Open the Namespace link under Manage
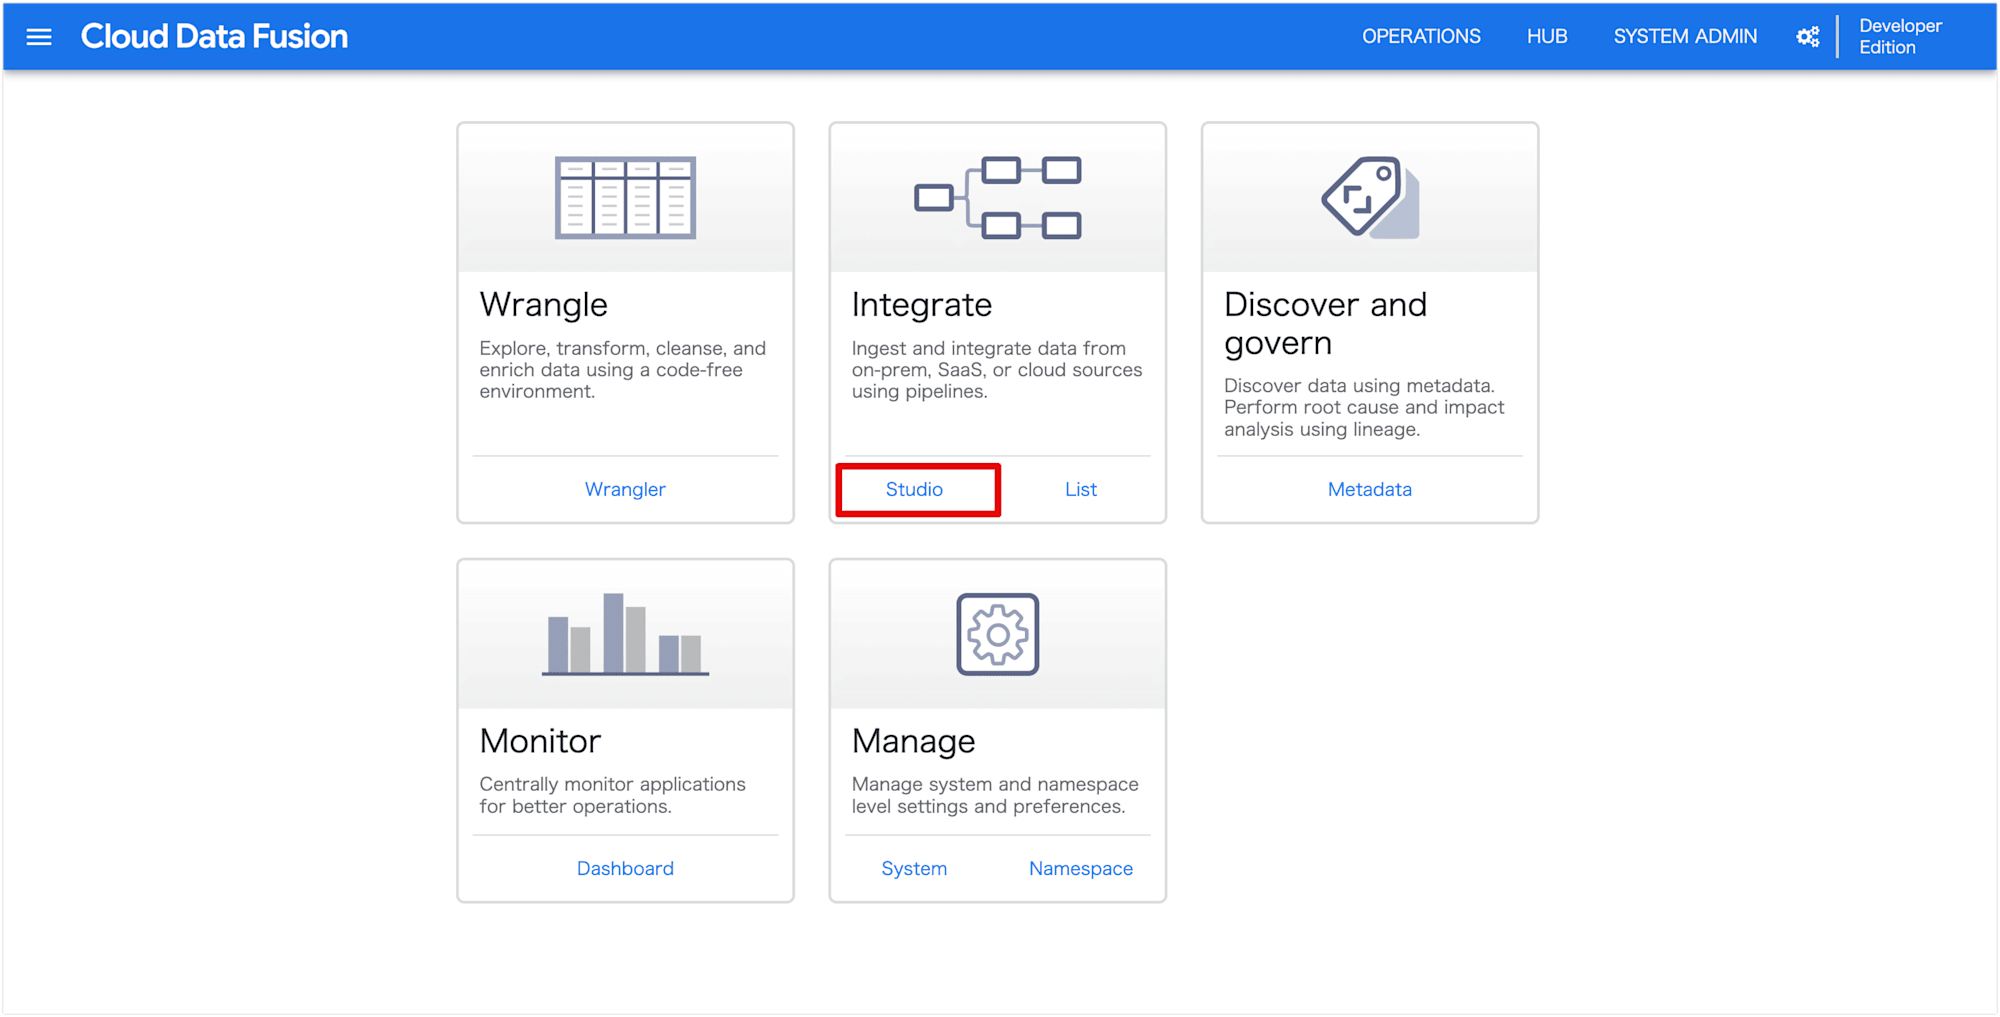Viewport: 2000px width, 1017px height. coord(1081,868)
